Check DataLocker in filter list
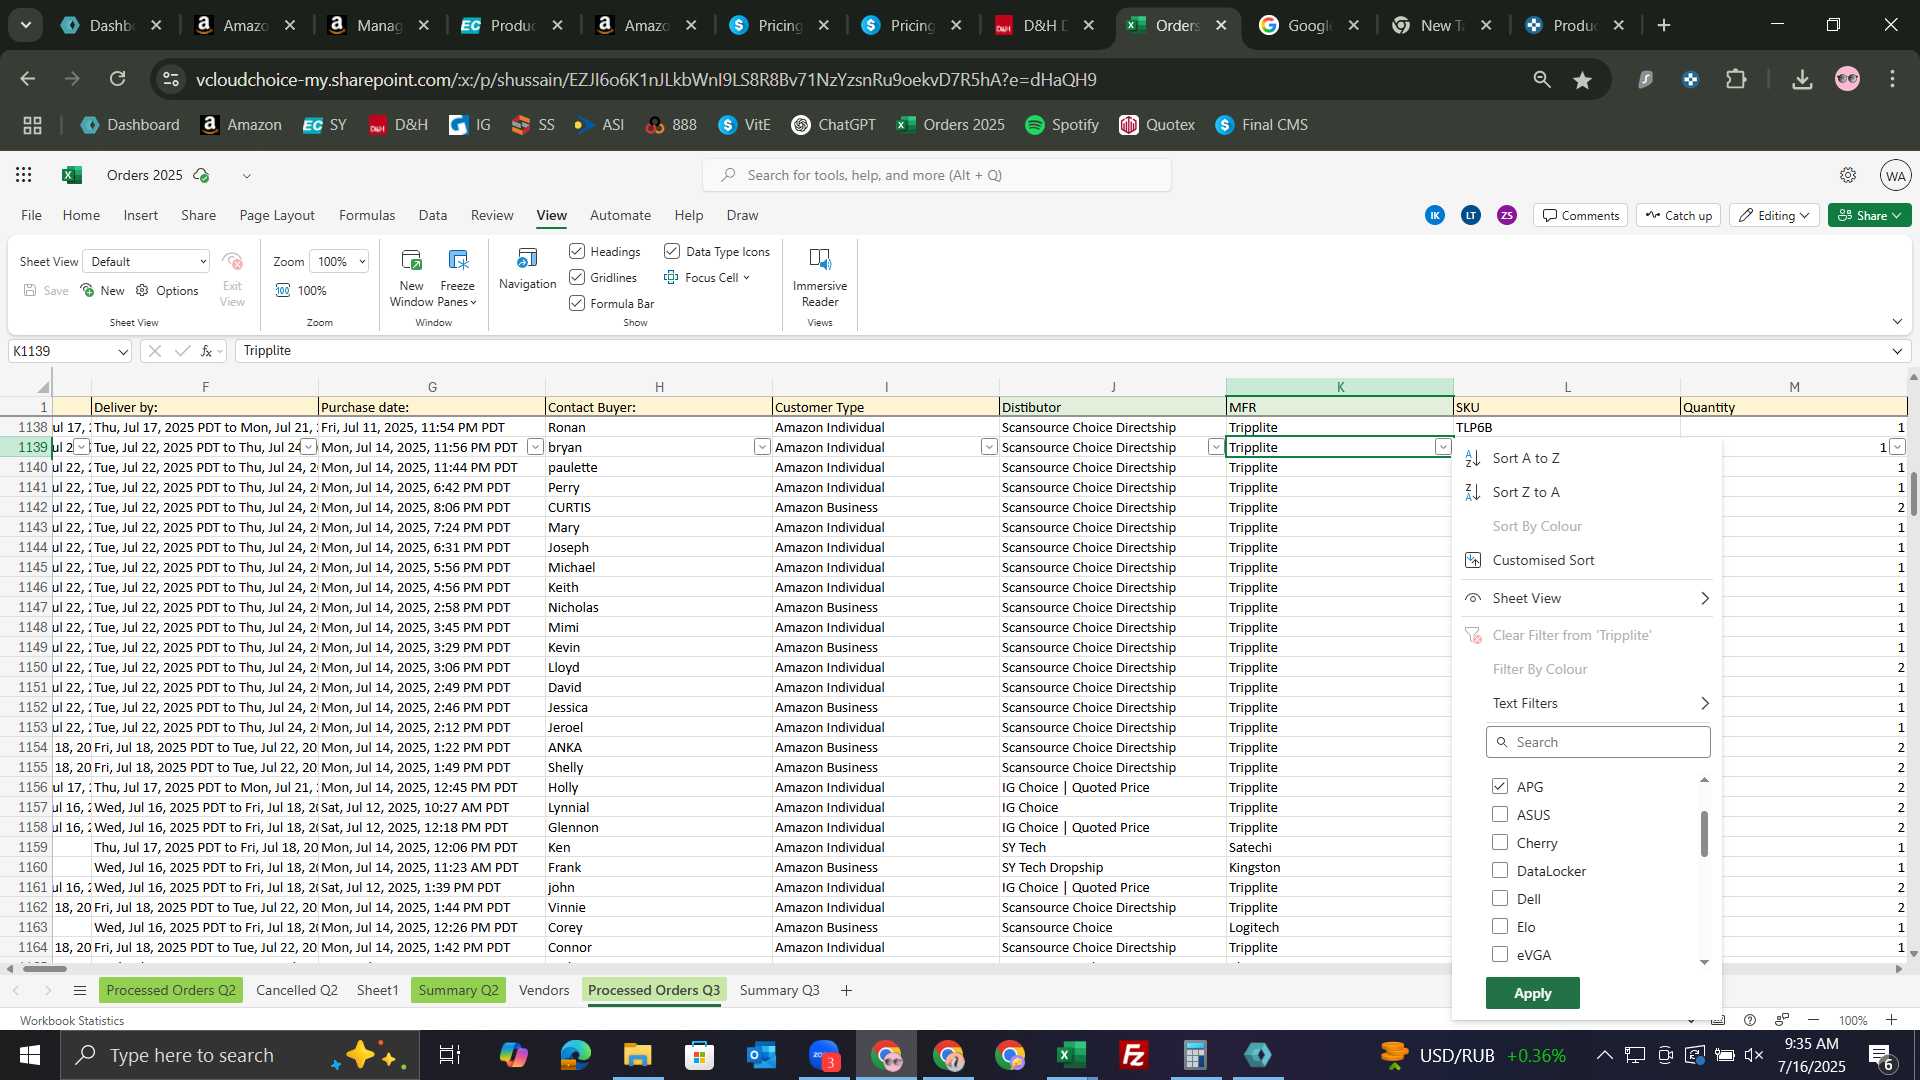The width and height of the screenshot is (1920, 1080). coord(1500,871)
